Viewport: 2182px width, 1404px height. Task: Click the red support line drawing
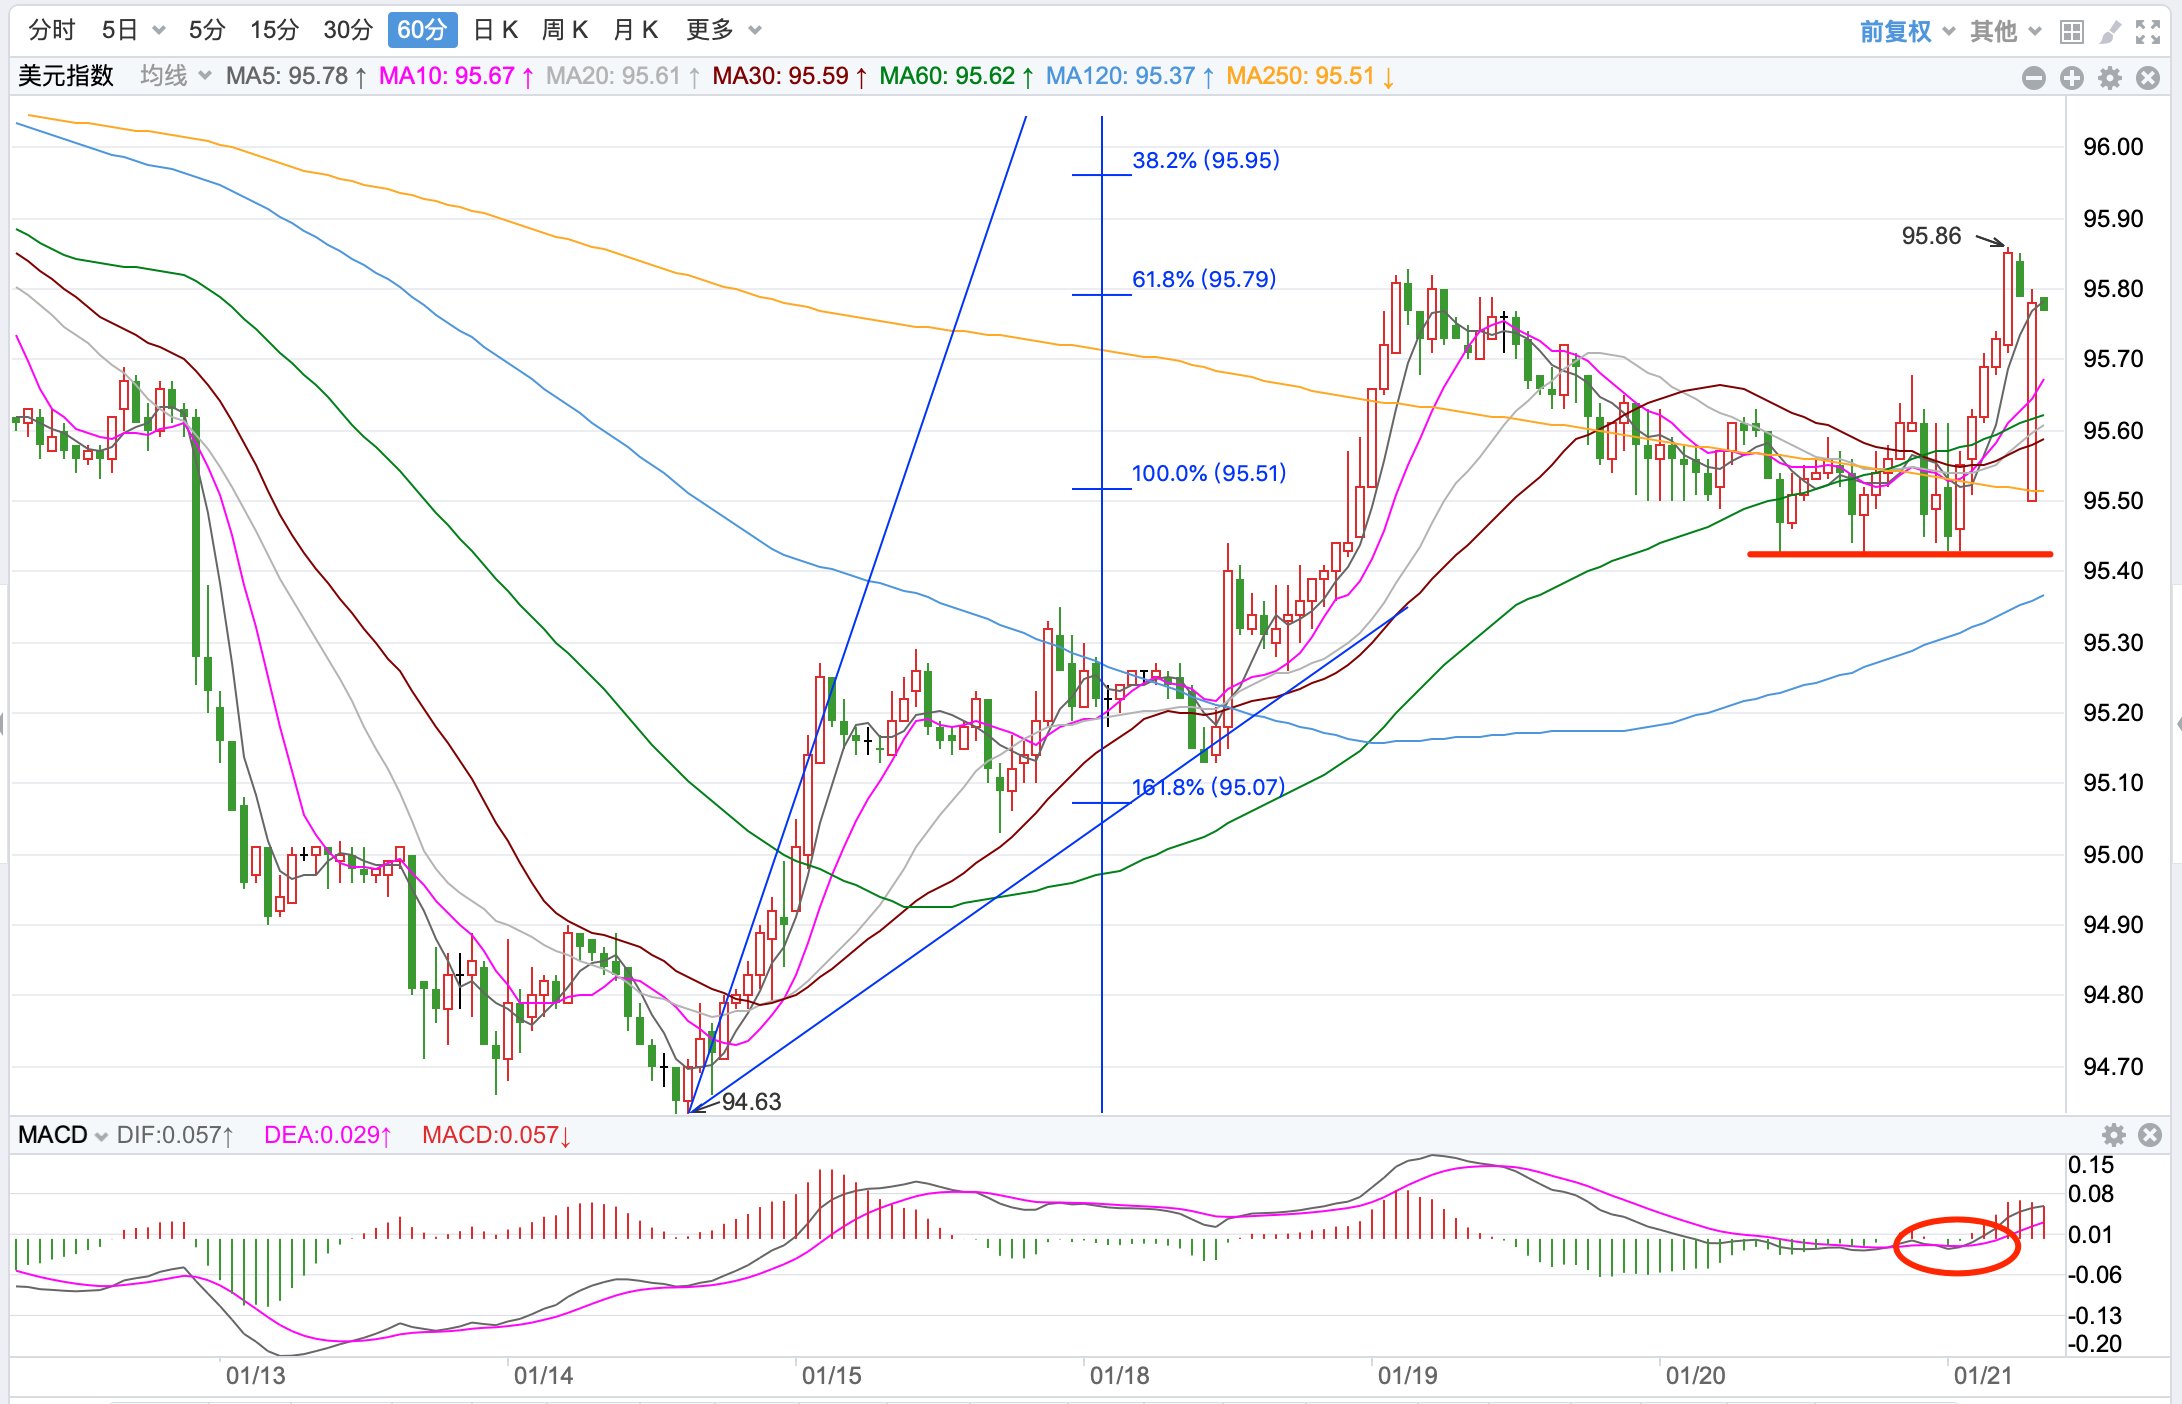[1900, 553]
